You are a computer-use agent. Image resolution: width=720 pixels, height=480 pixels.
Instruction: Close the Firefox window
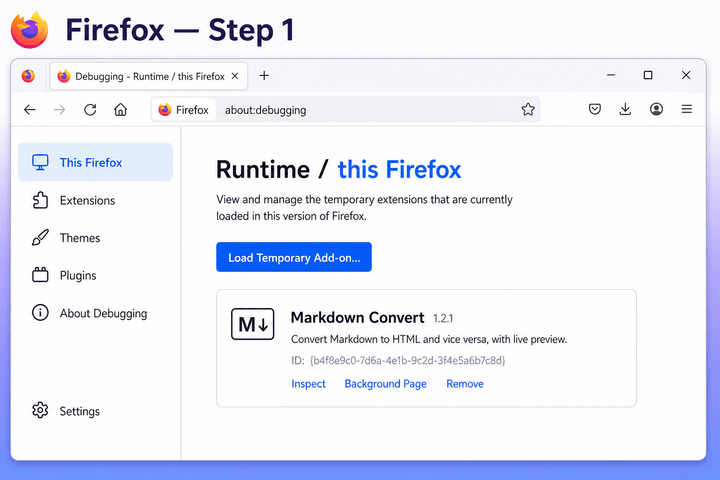pos(686,75)
